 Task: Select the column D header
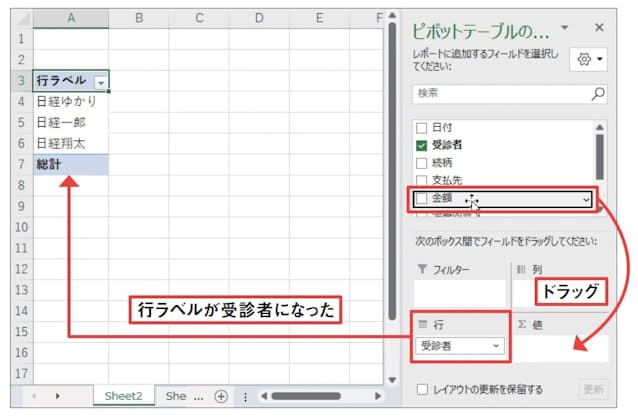pos(259,18)
